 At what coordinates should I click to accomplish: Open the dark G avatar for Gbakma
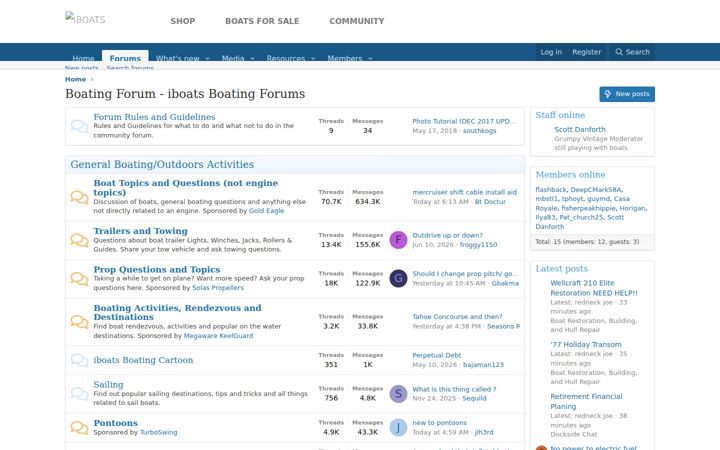click(x=398, y=278)
